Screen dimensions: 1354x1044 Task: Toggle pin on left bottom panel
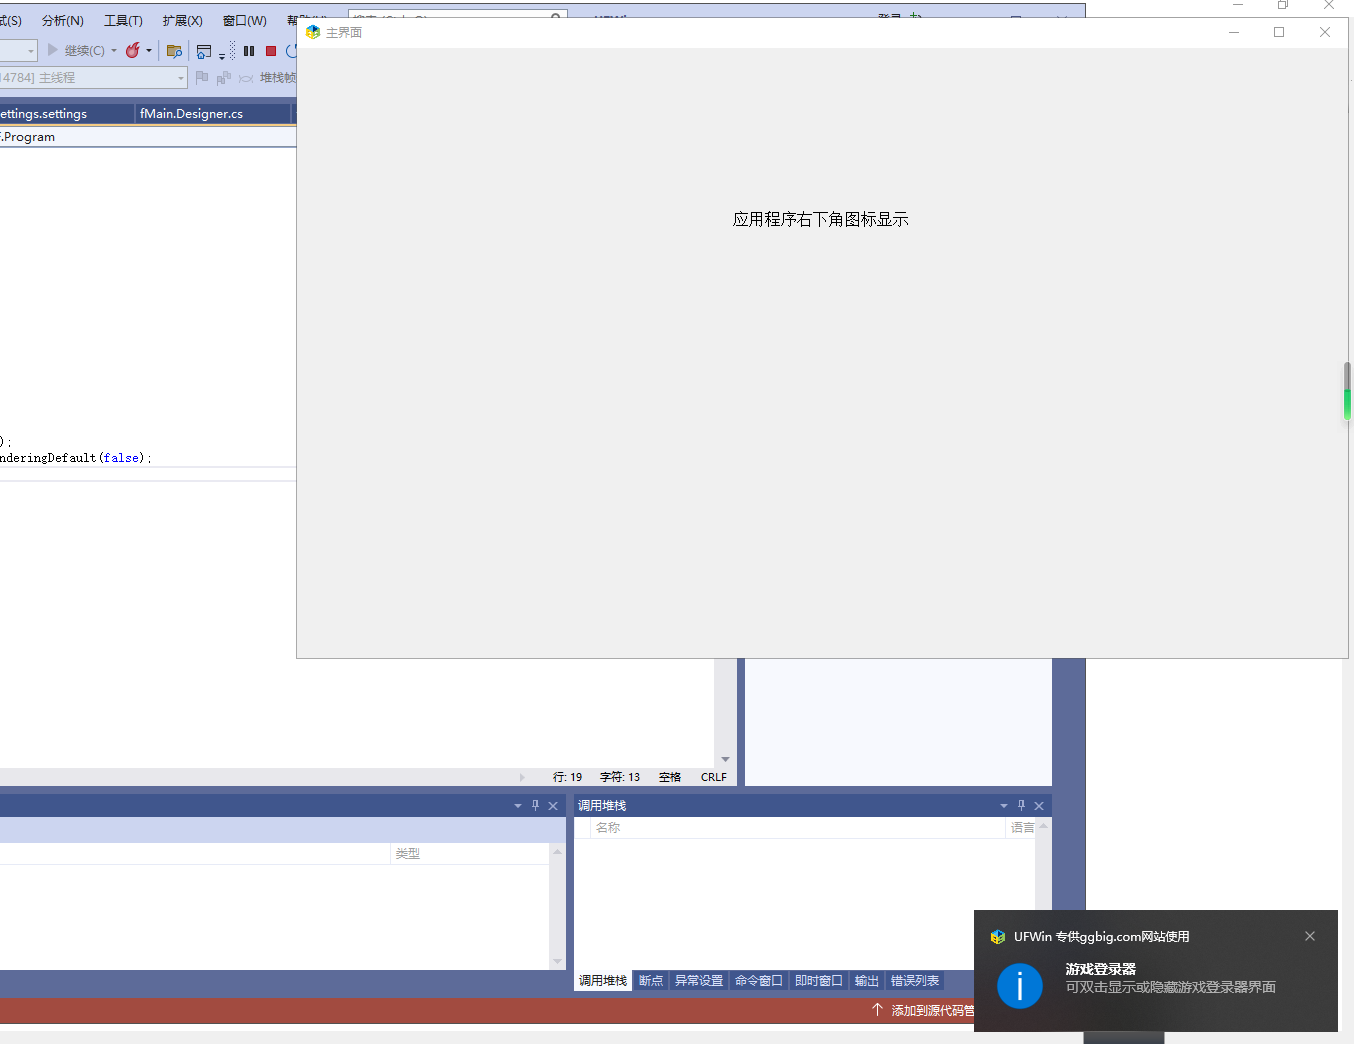pyautogui.click(x=535, y=806)
